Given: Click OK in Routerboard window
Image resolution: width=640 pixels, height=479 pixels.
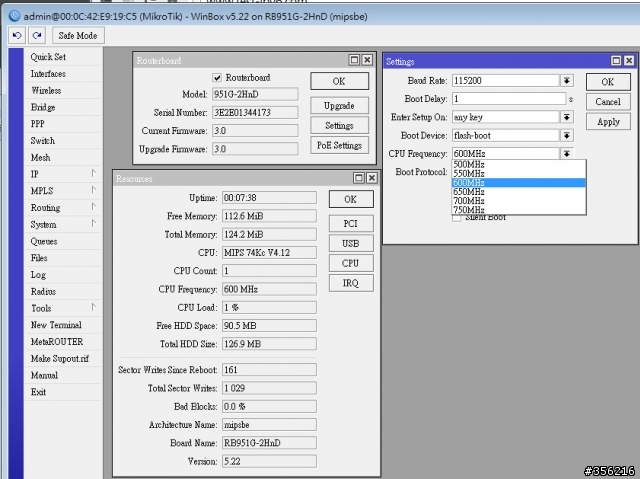Looking at the screenshot, I should pos(339,81).
